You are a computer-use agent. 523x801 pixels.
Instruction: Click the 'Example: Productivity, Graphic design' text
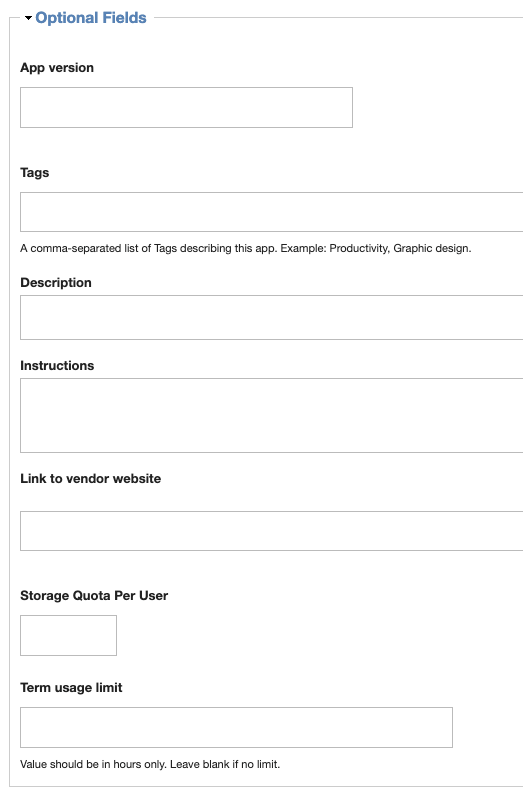pos(375,248)
